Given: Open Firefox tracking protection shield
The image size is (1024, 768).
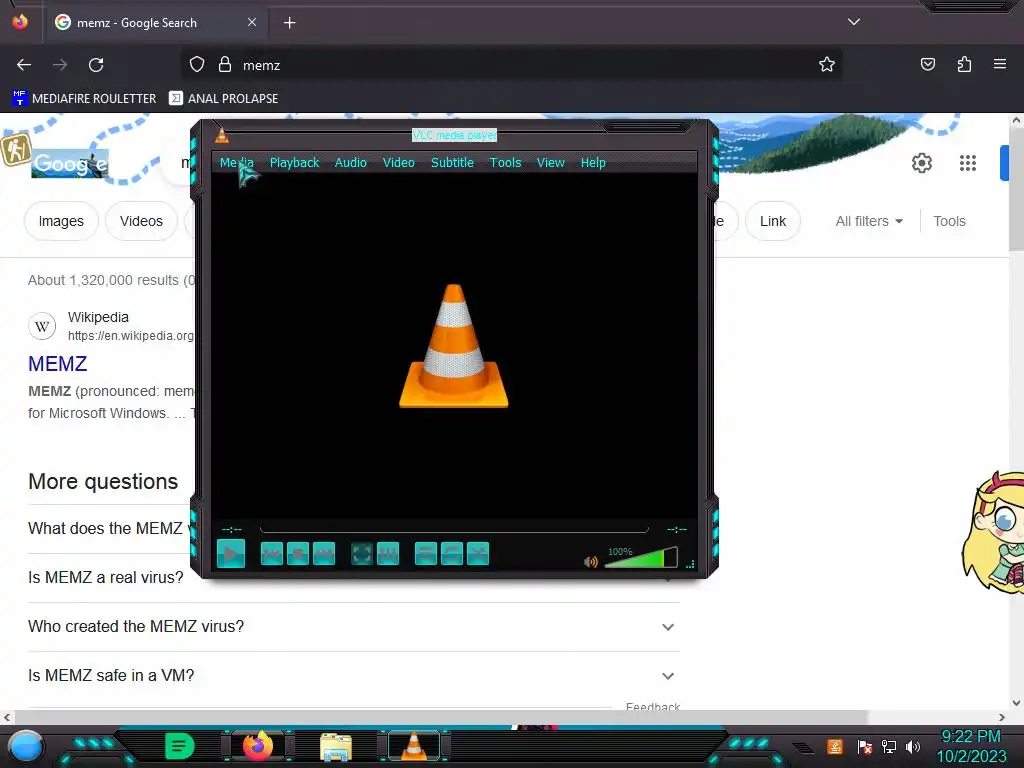Looking at the screenshot, I should [197, 65].
